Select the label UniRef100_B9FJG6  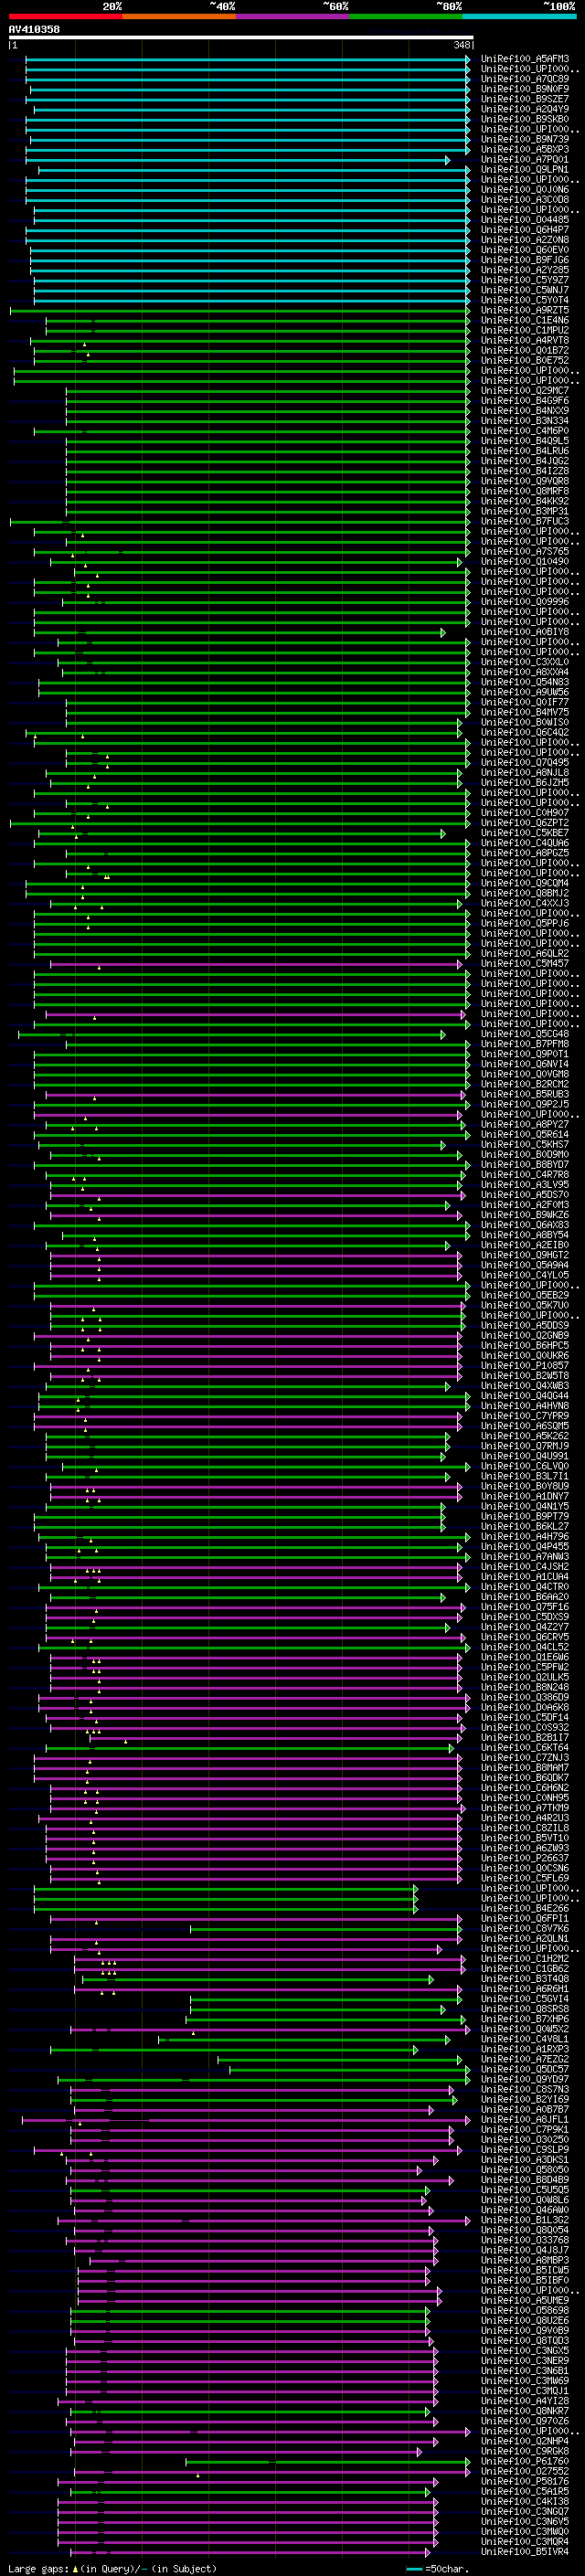pos(525,260)
